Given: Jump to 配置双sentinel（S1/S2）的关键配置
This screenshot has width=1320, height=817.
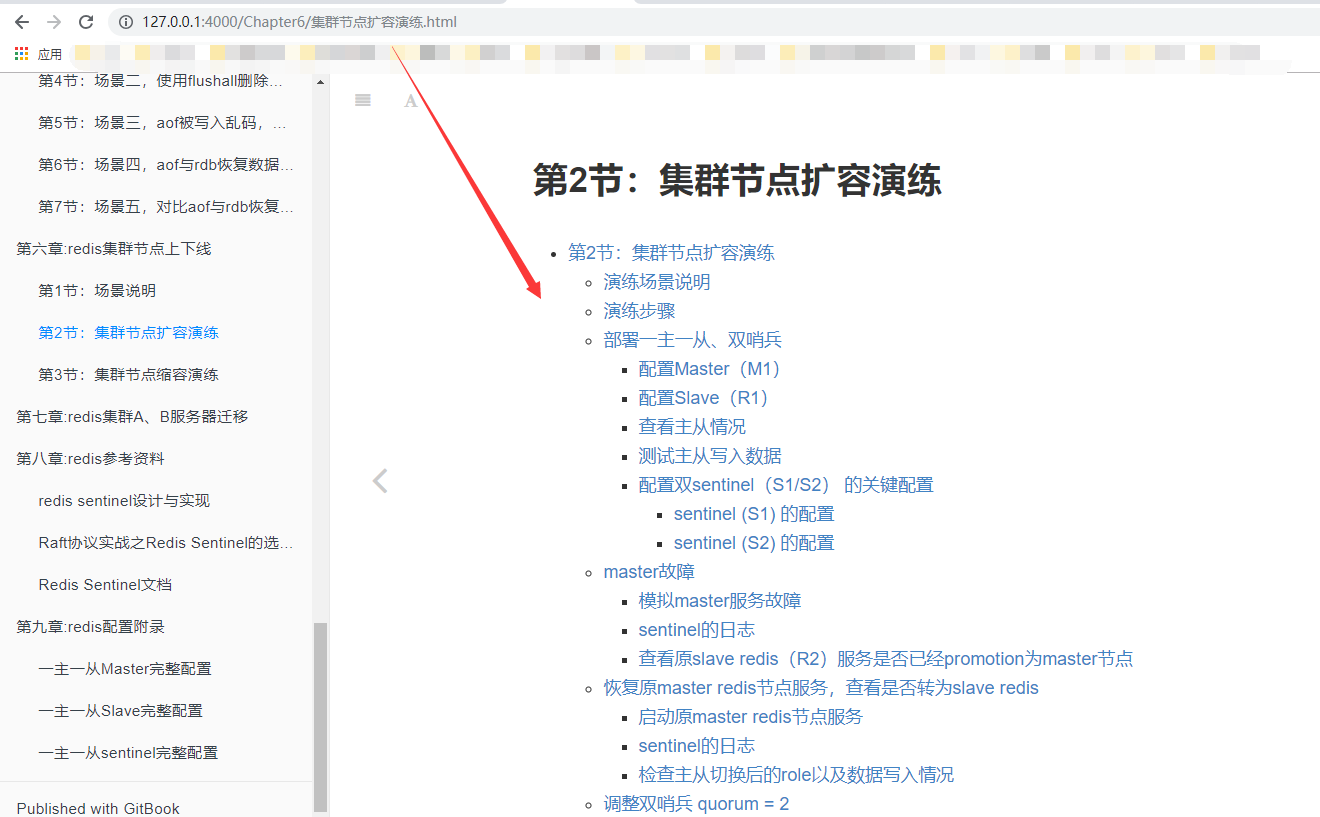Looking at the screenshot, I should (x=786, y=485).
